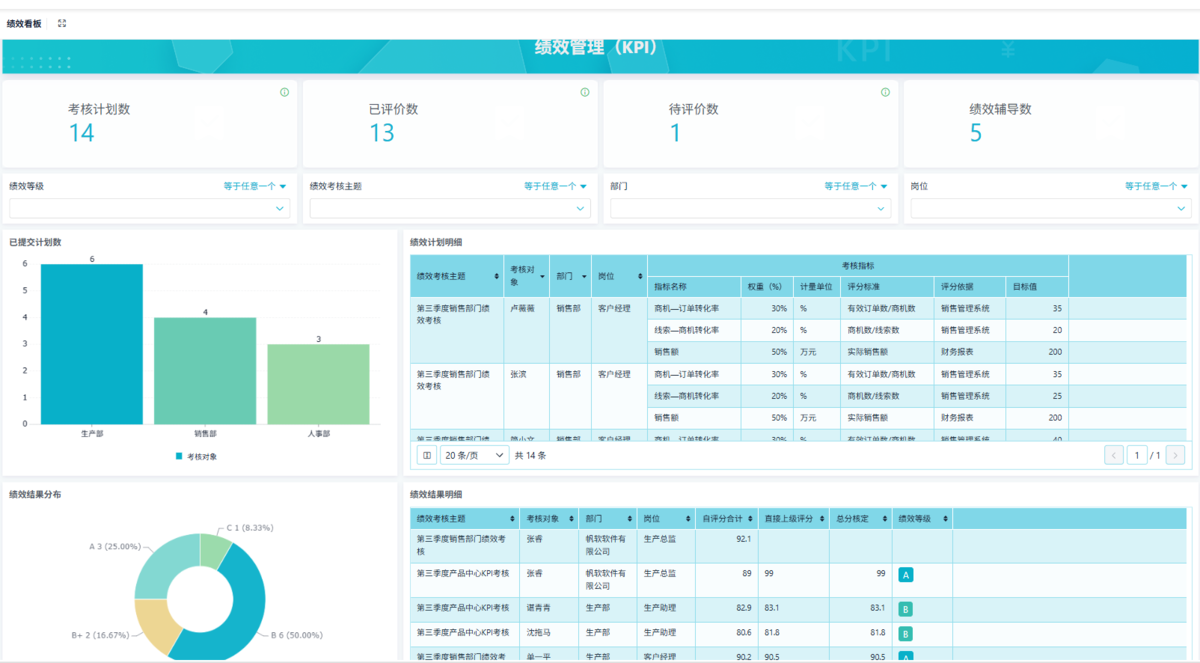Sort 绩效结果明细 by 总分核定 column
Screen dimensions: 1200x663
click(885, 519)
